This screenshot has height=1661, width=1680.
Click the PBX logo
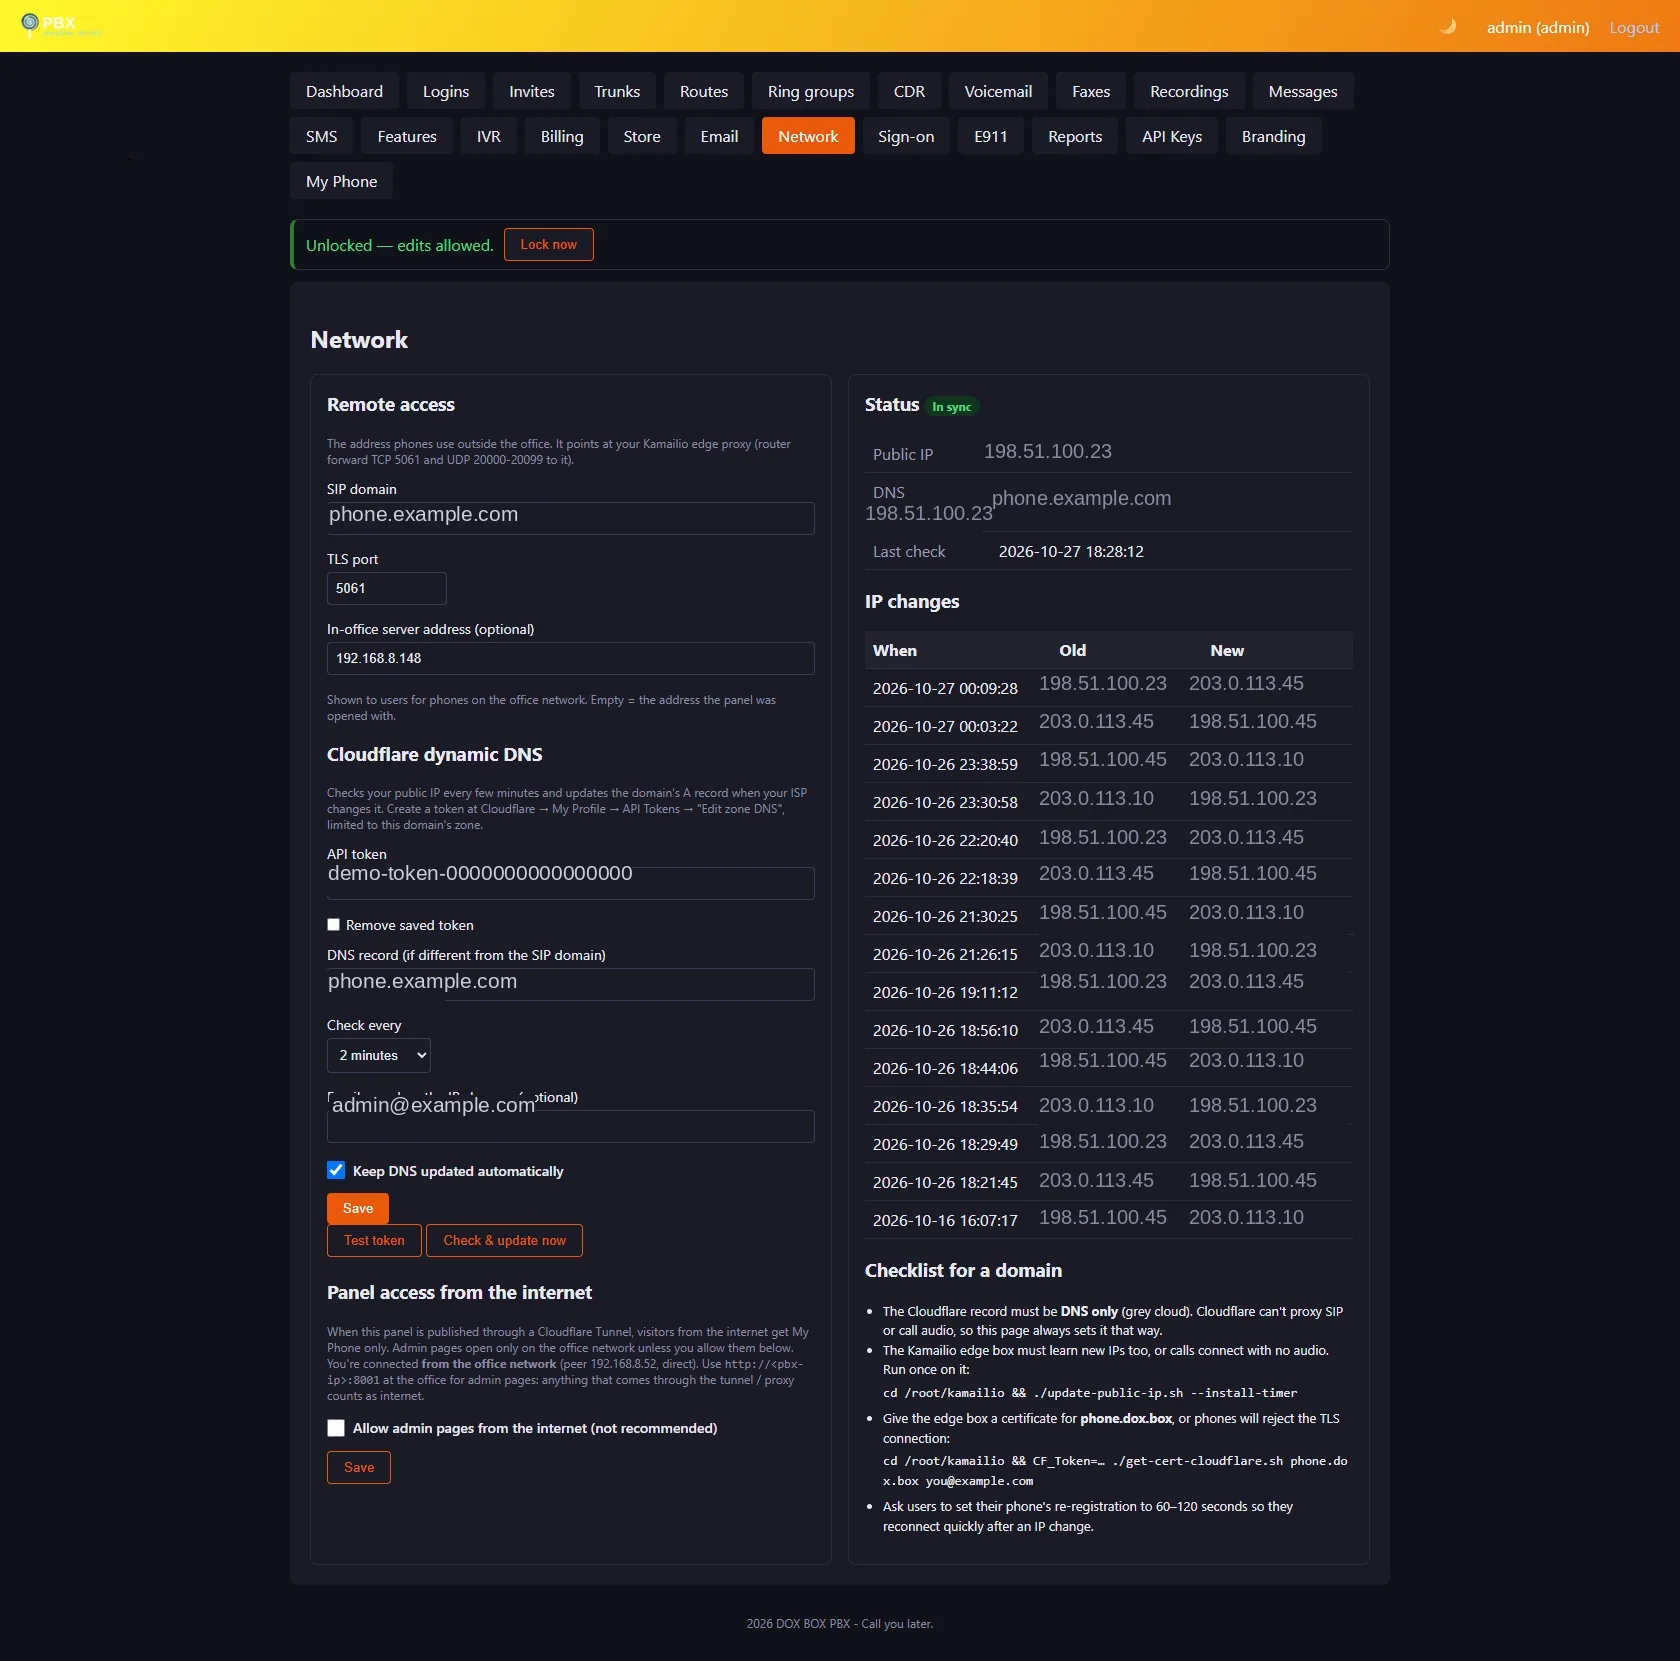click(60, 25)
